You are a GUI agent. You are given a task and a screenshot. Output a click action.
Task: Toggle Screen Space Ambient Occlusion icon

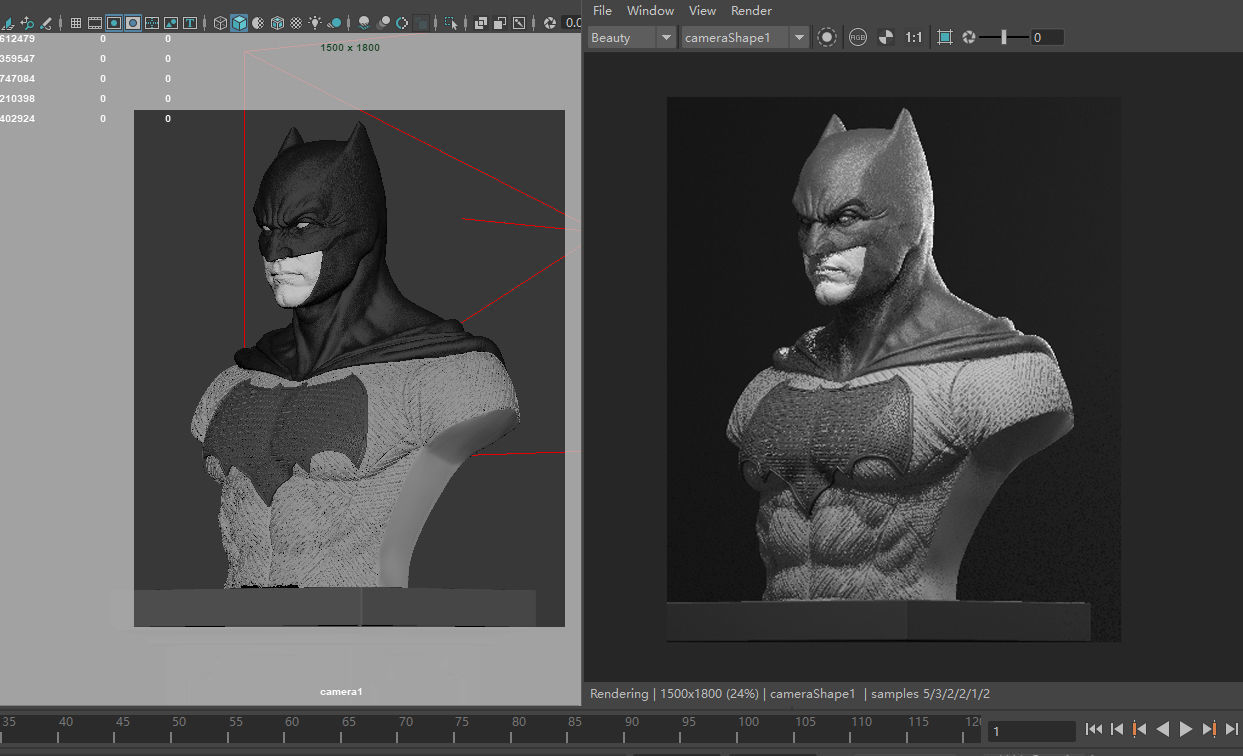click(364, 22)
